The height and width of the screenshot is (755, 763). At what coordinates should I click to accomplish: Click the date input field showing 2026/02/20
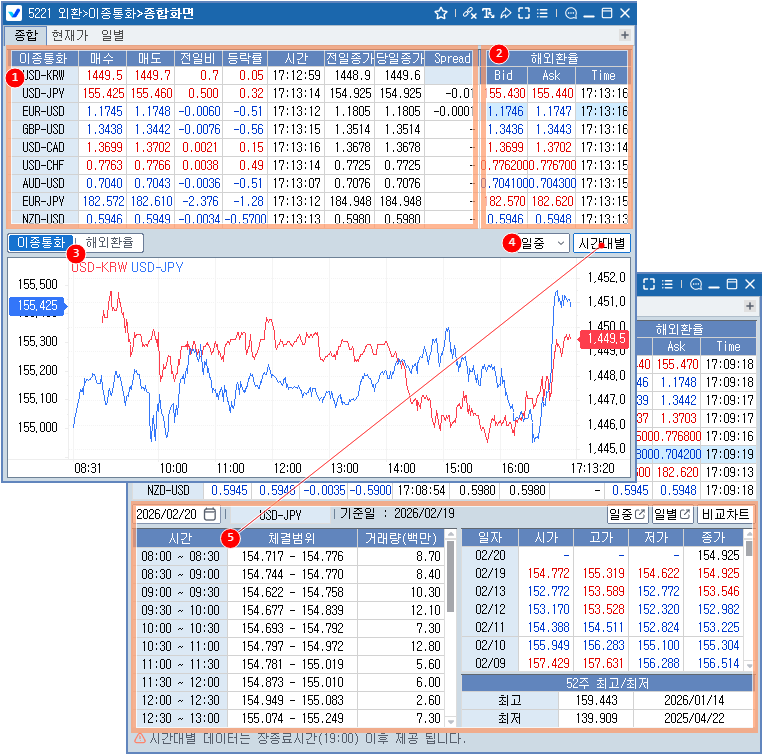[168, 514]
